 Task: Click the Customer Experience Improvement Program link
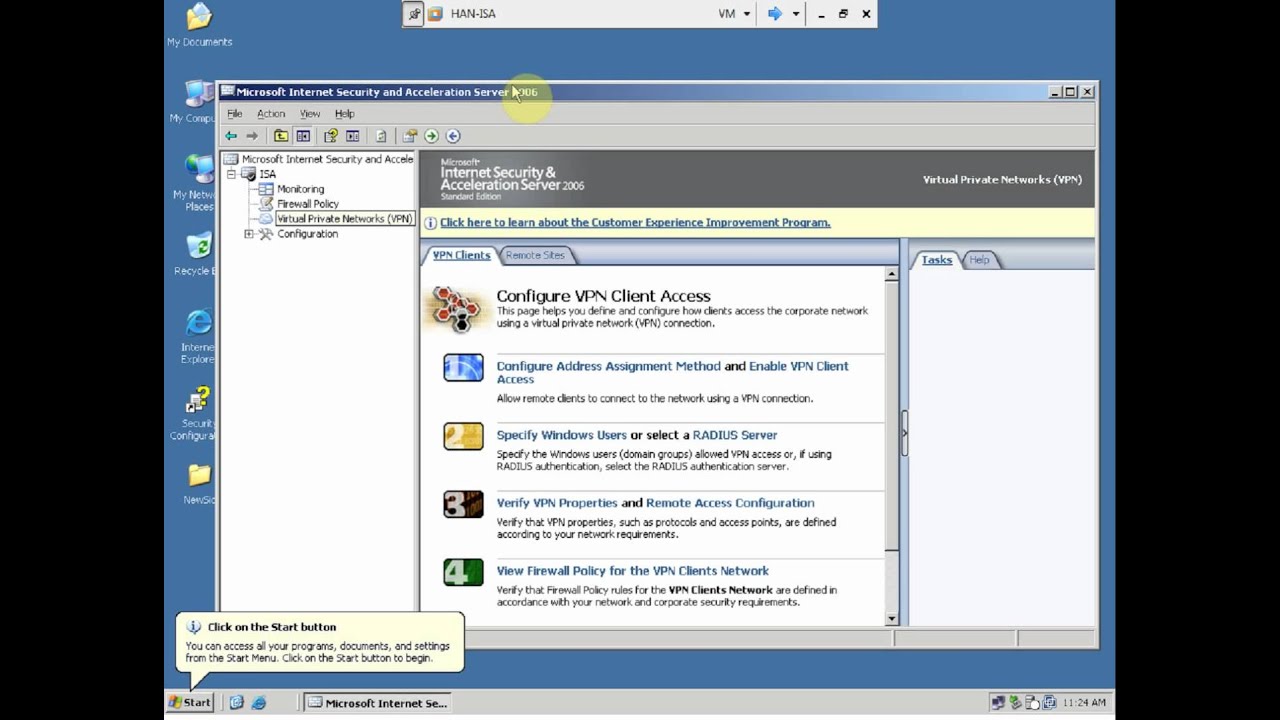pyautogui.click(x=635, y=223)
